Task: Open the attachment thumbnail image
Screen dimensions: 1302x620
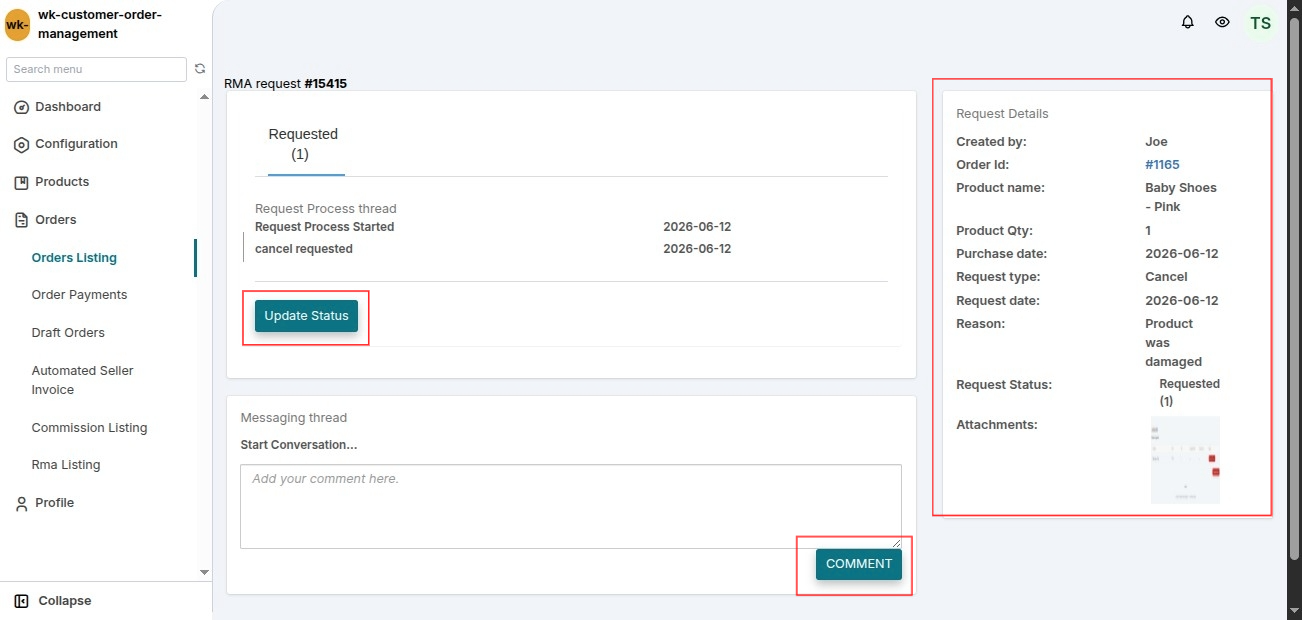Action: coord(1185,460)
